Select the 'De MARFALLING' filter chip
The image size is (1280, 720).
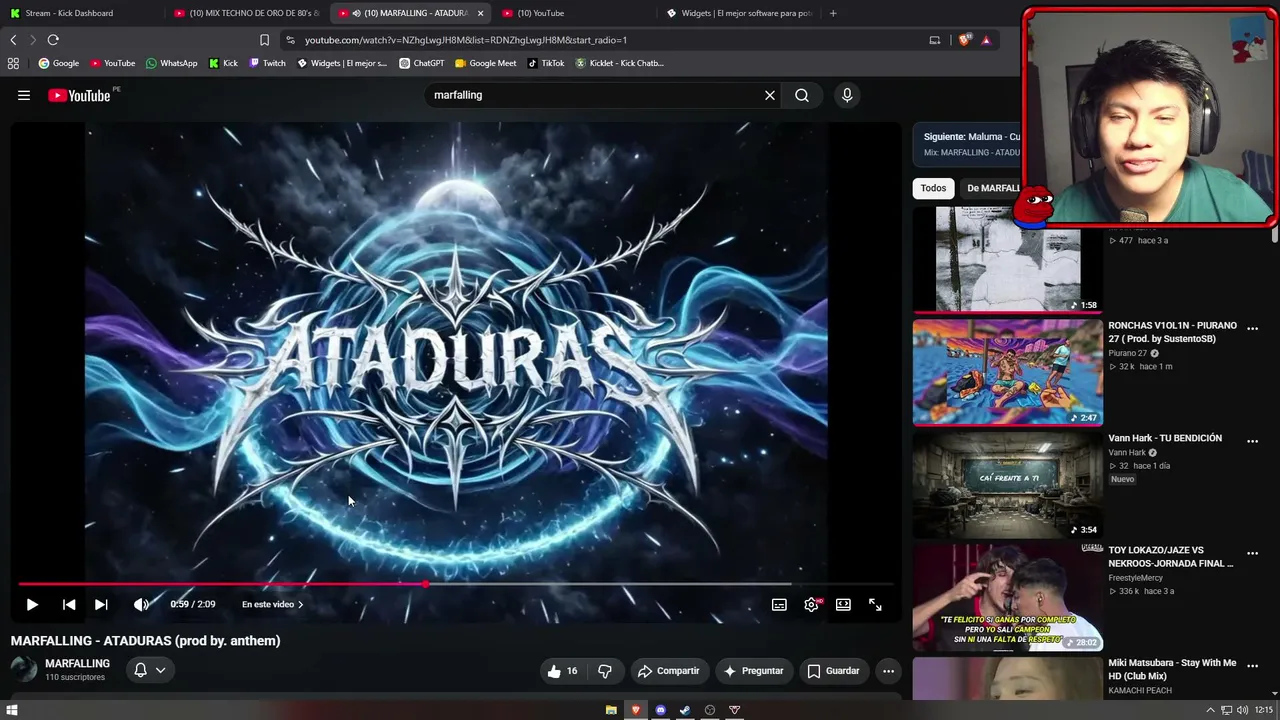(x=993, y=188)
